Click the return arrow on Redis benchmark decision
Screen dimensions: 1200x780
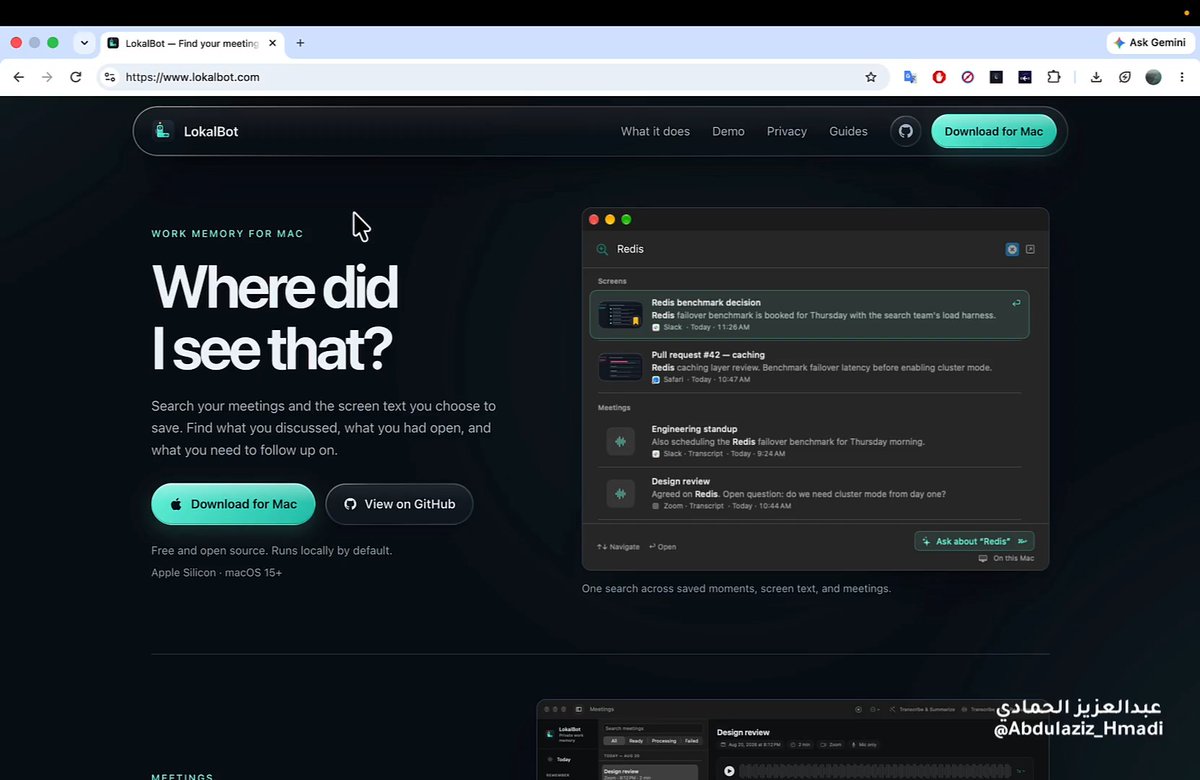pos(1016,303)
